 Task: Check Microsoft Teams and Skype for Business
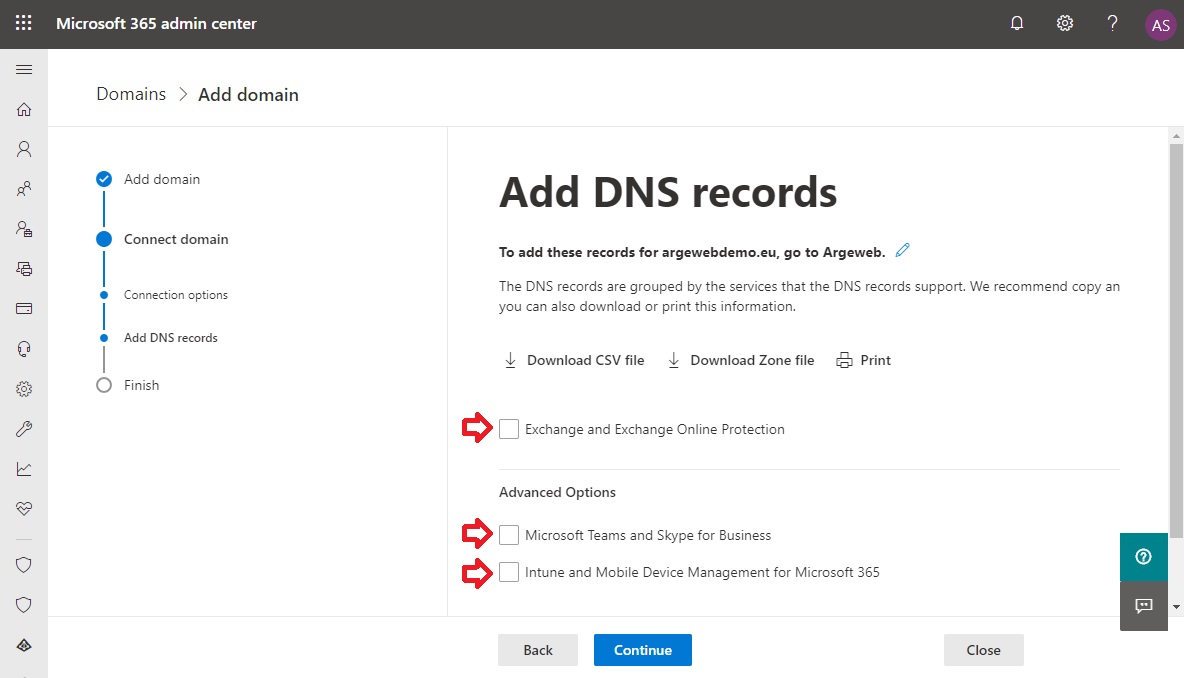(x=509, y=535)
